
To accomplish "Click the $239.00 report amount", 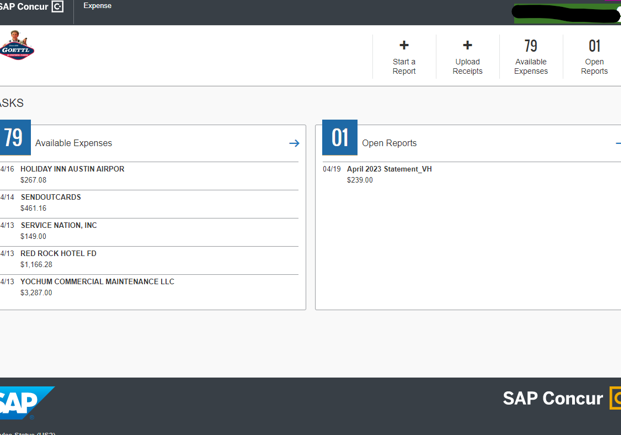I will tap(360, 180).
